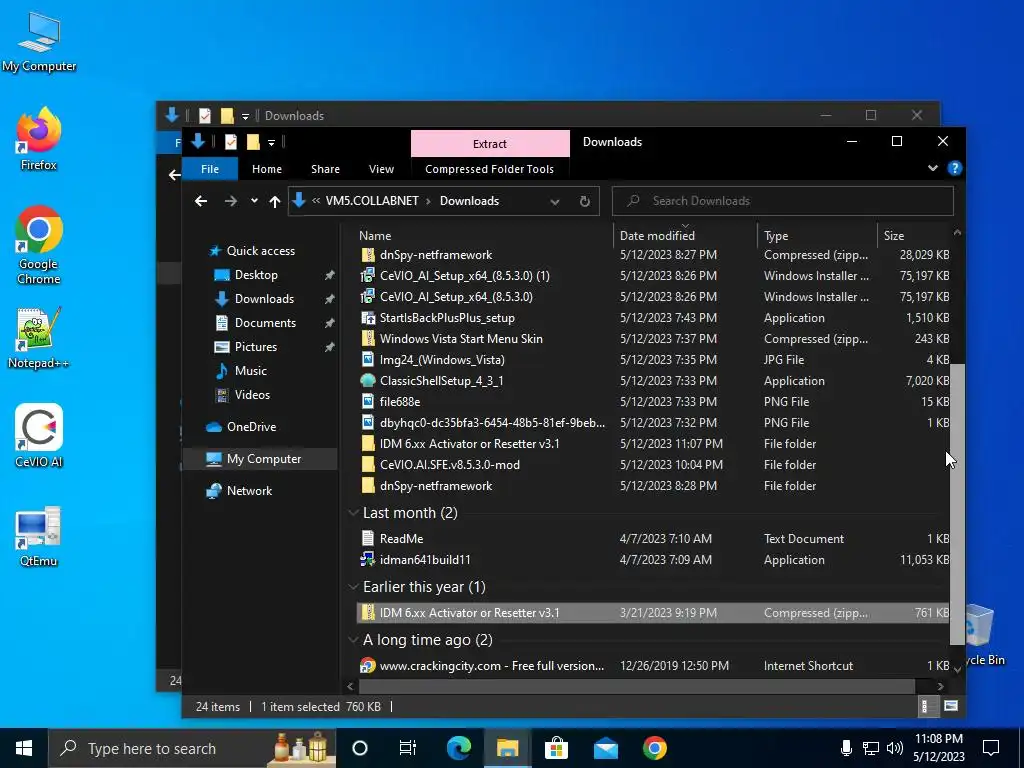Open Microsoft Store from the taskbar
Viewport: 1024px width, 768px height.
(x=556, y=748)
